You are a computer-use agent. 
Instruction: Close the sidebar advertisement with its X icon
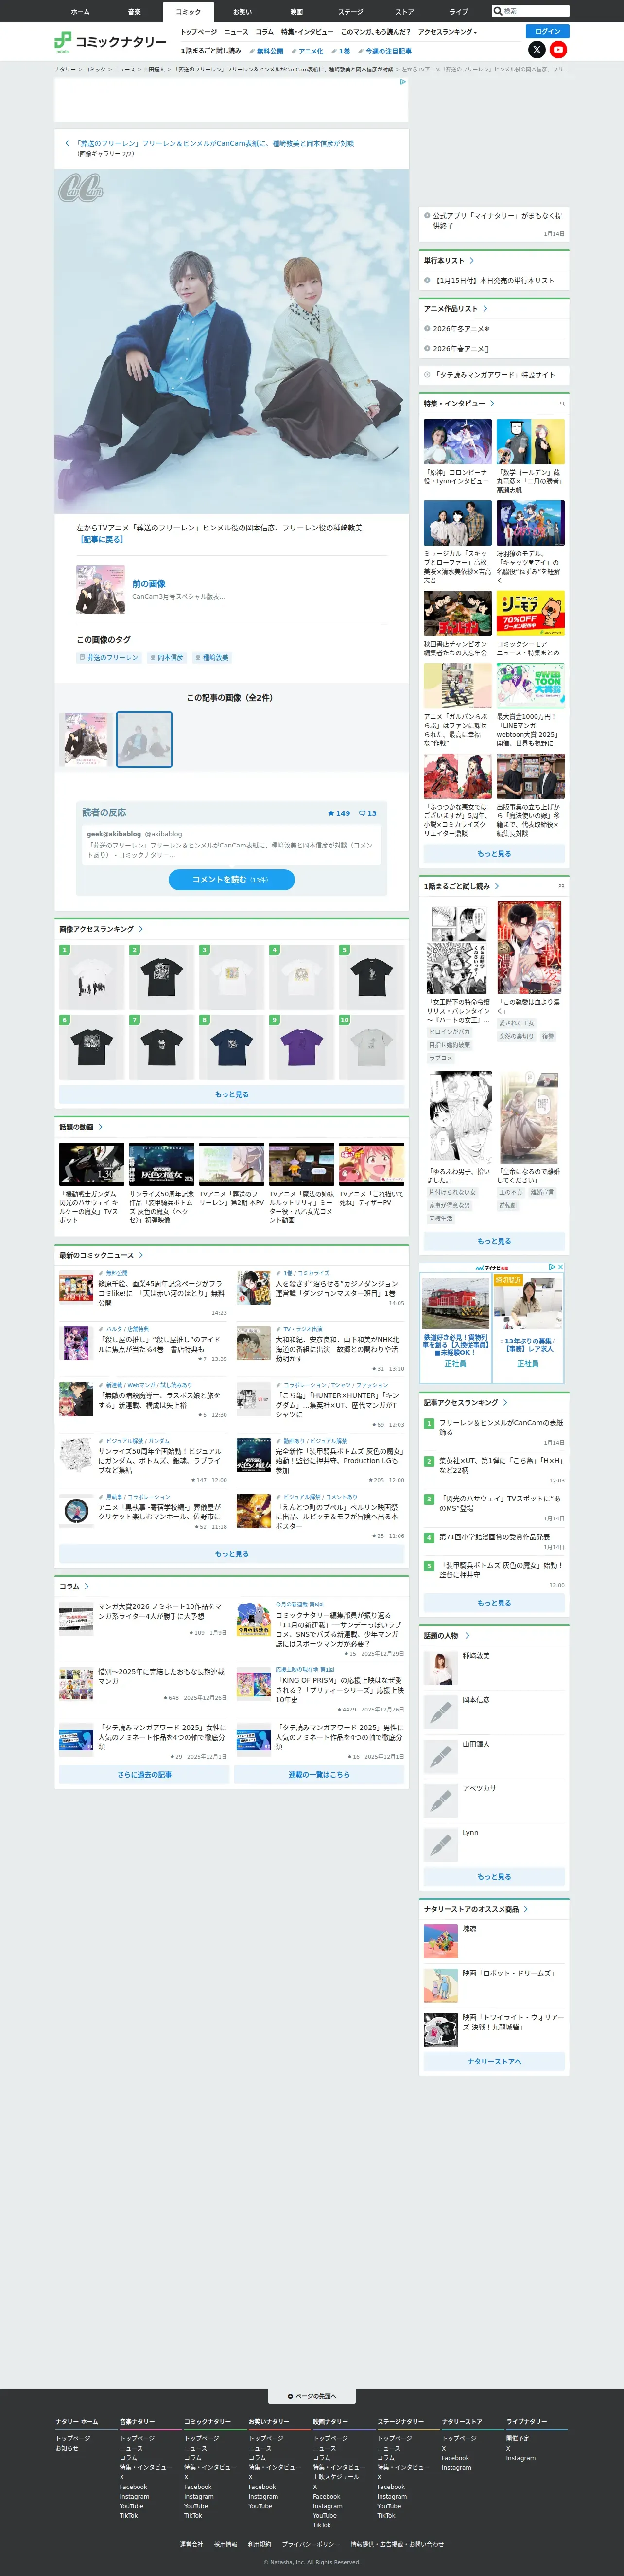click(560, 1267)
